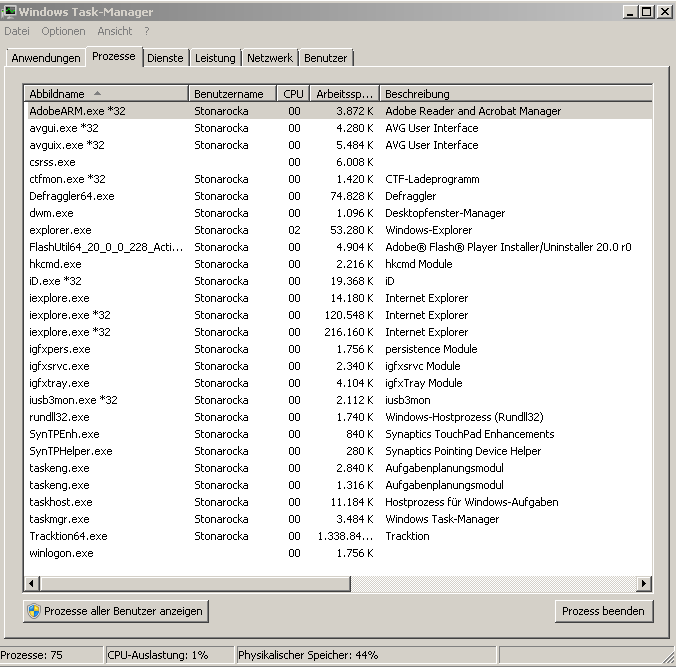Sort by Arbeitssp... memory column header

pos(344,94)
